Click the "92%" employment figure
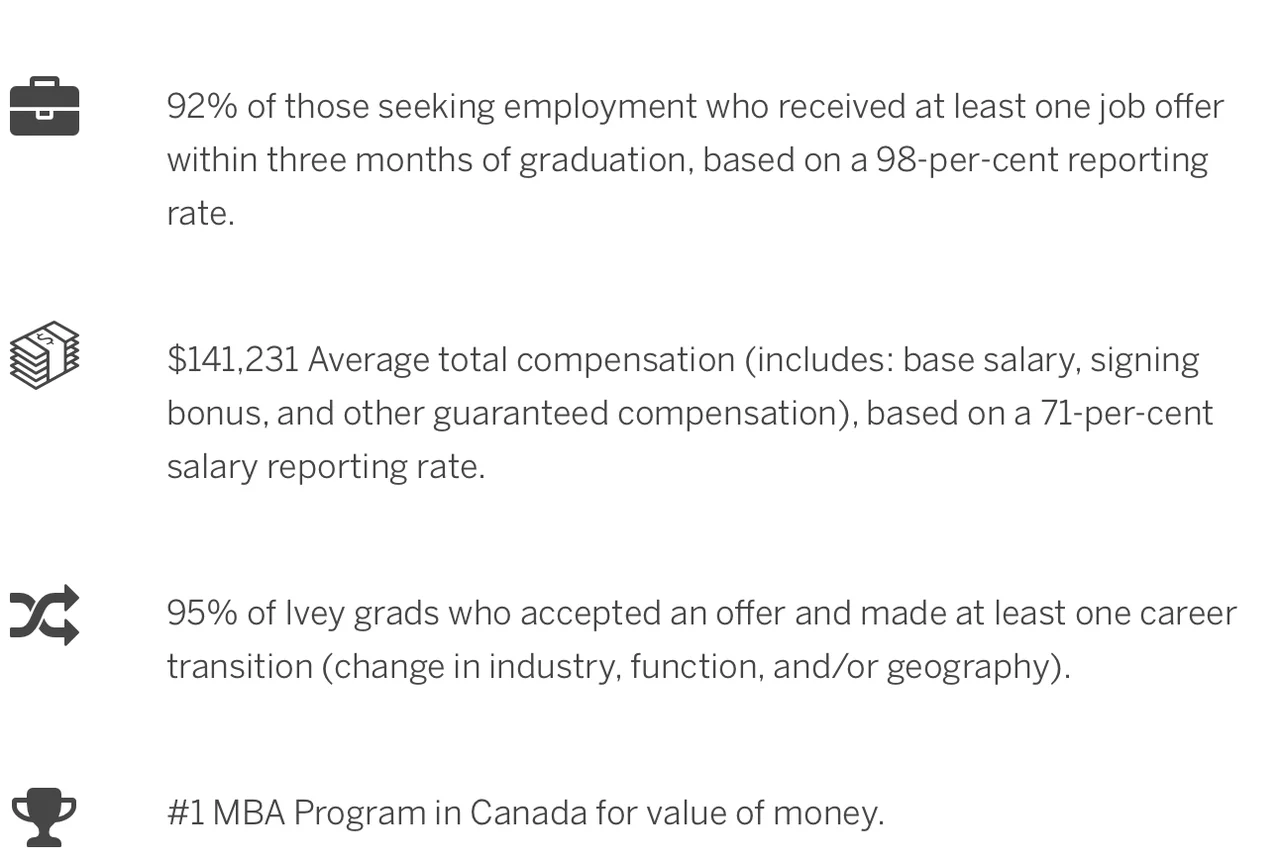The width and height of the screenshot is (1280, 861). [x=201, y=106]
